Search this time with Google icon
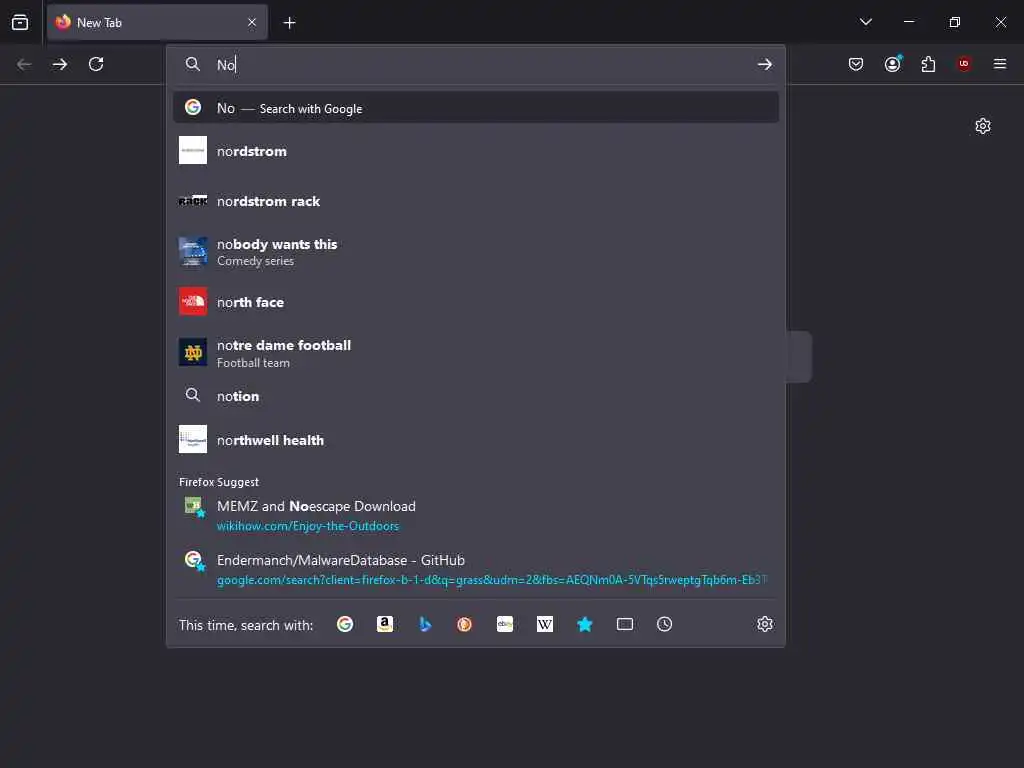Screen dimensions: 1024x768 pyautogui.click(x=345, y=624)
